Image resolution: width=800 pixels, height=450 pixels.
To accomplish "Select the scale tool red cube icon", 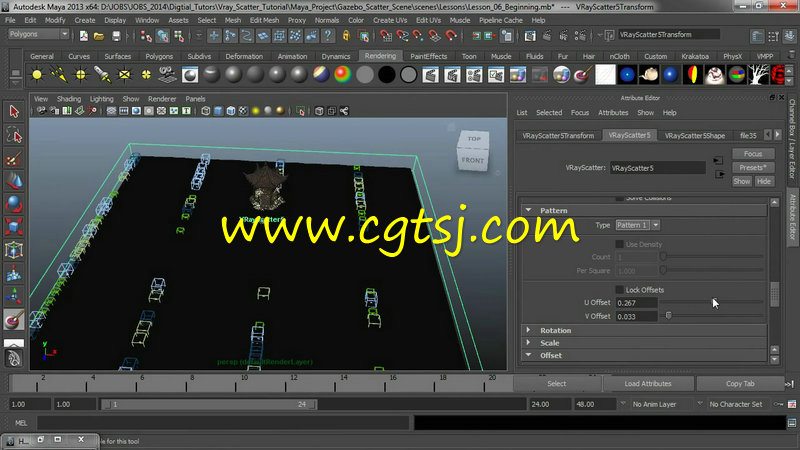I will pos(14,227).
